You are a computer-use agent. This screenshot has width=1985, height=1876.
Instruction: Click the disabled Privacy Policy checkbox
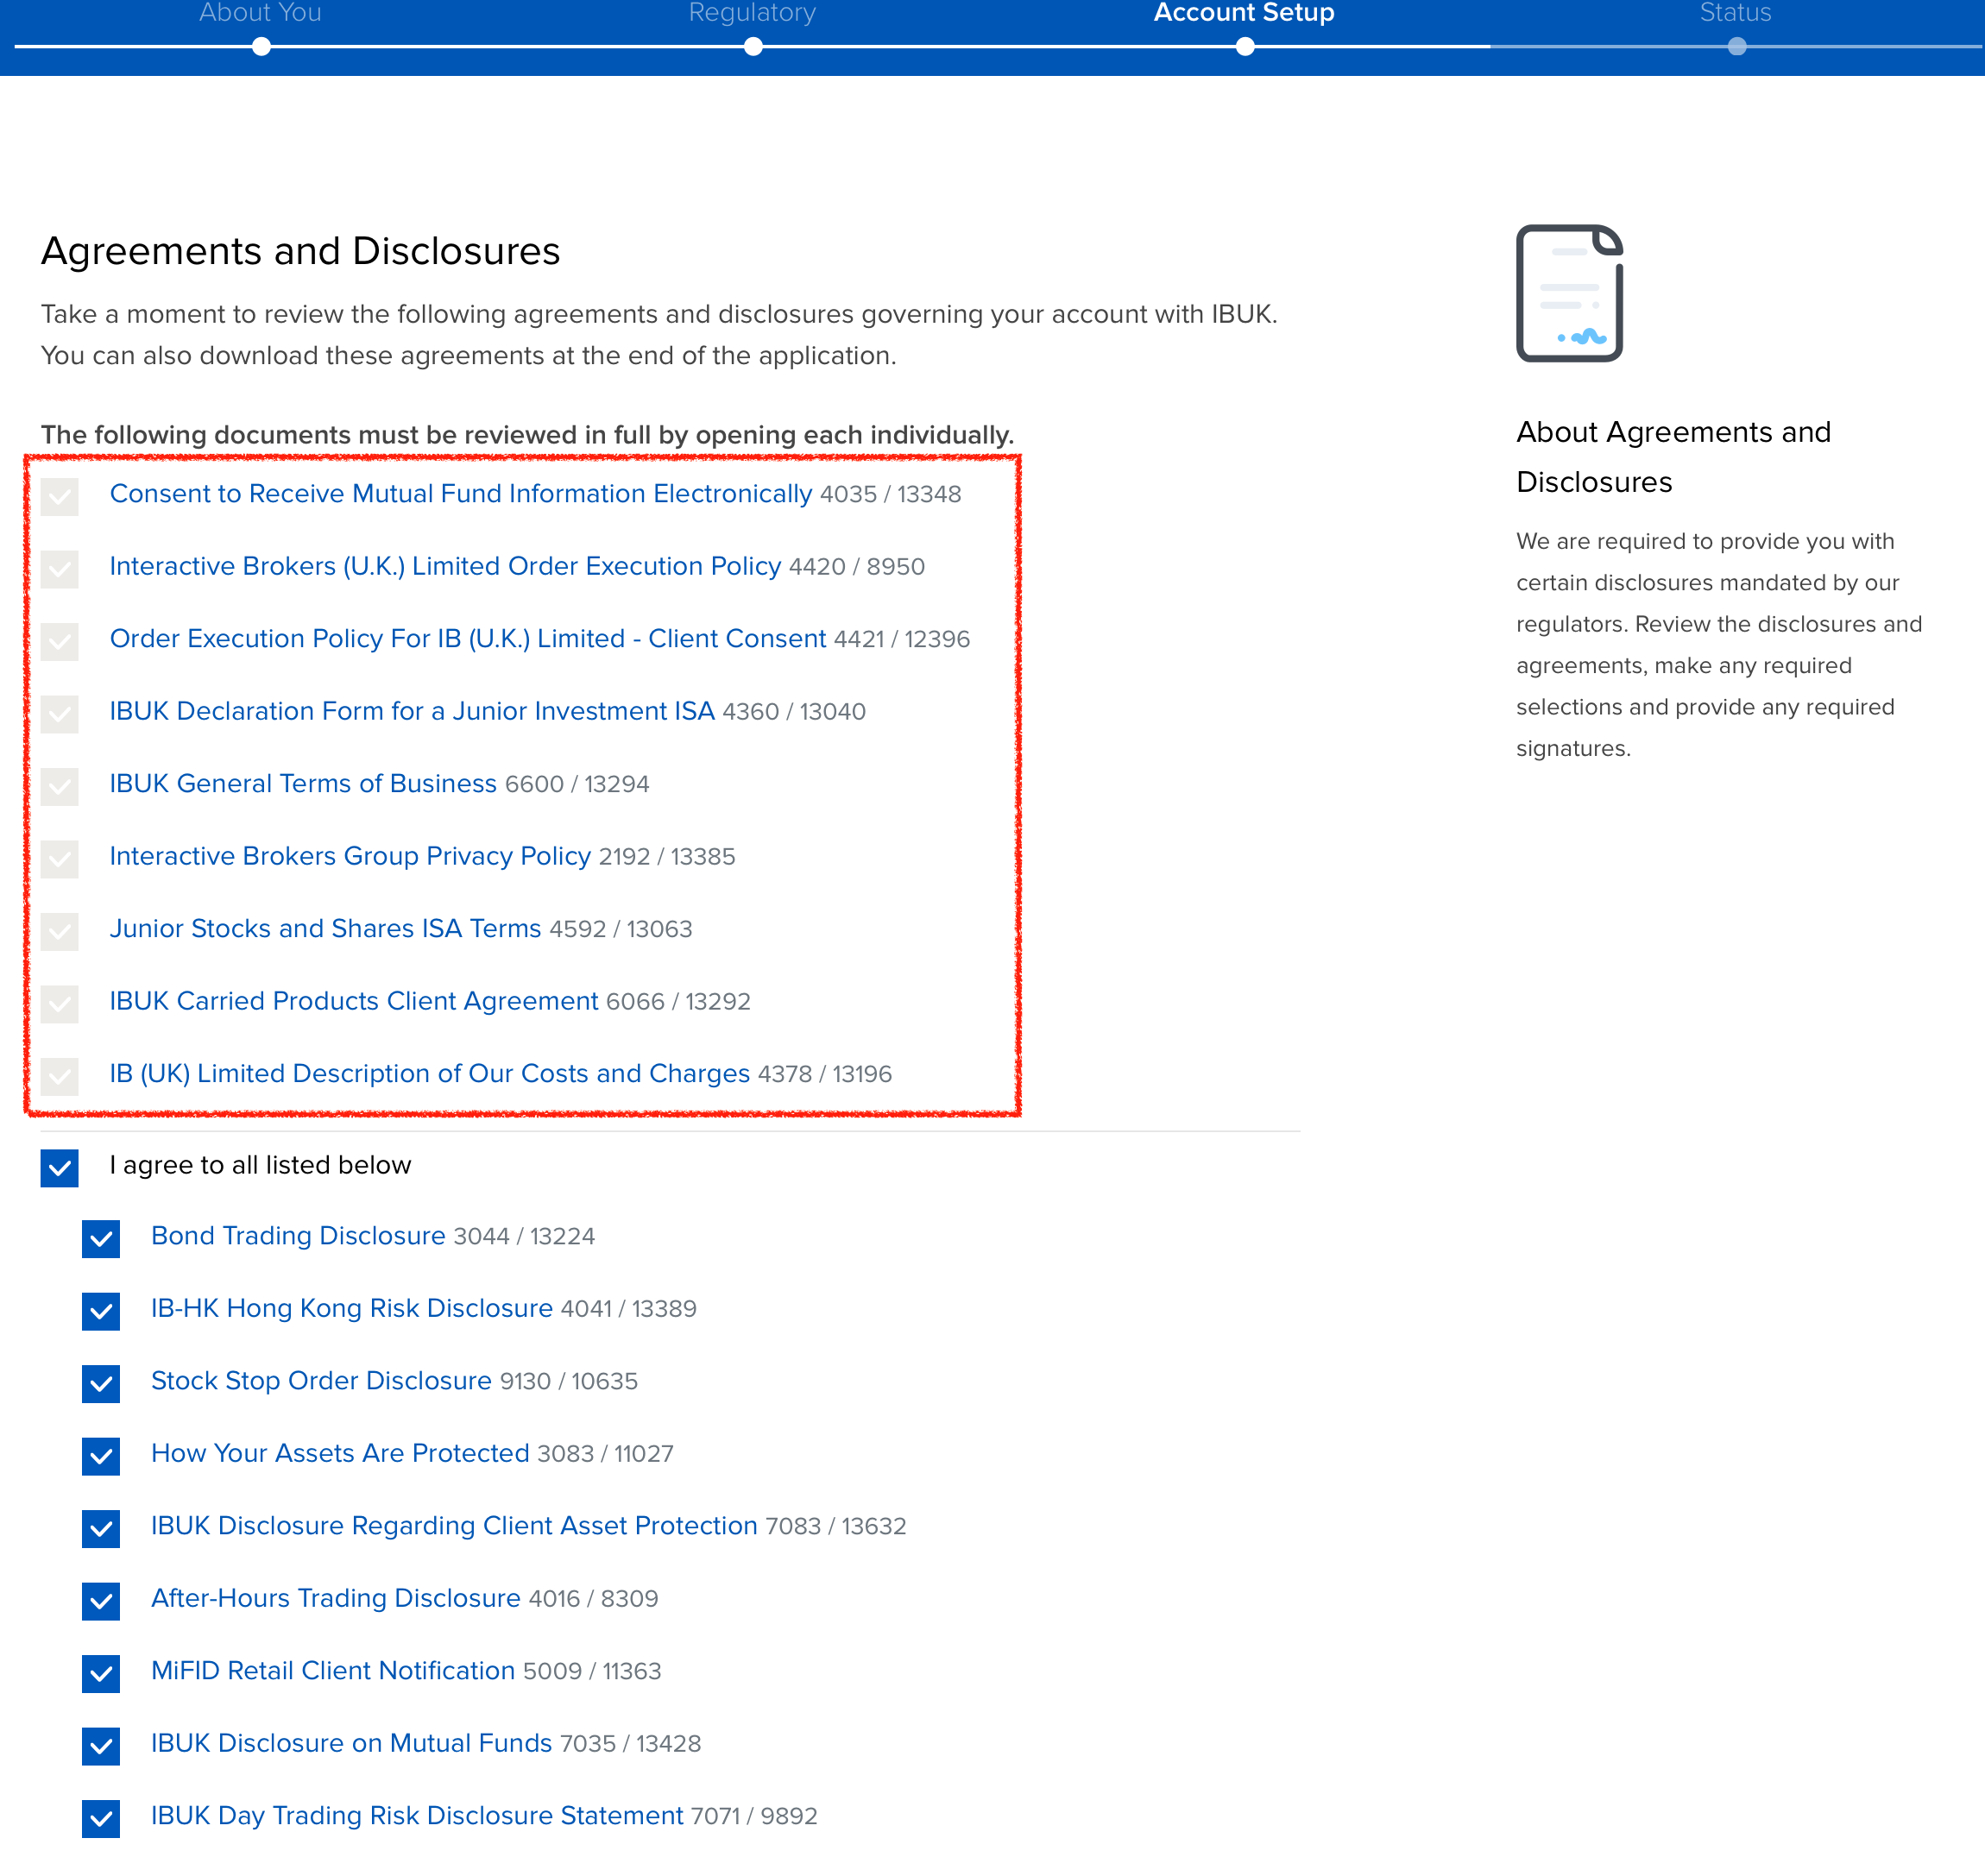coord(60,858)
